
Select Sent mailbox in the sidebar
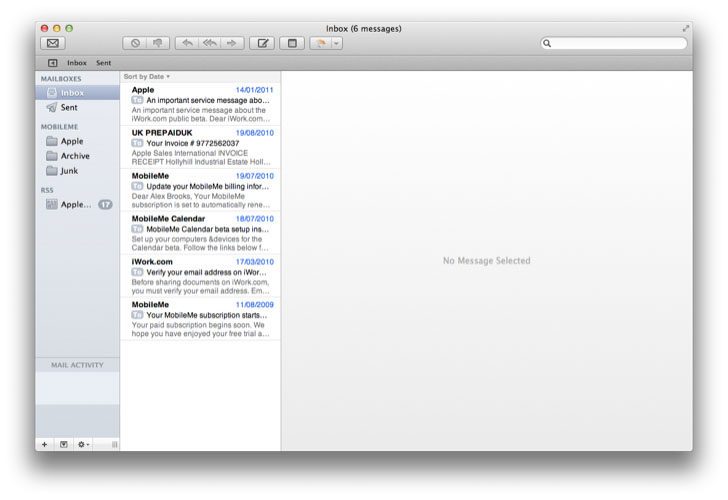click(x=78, y=107)
